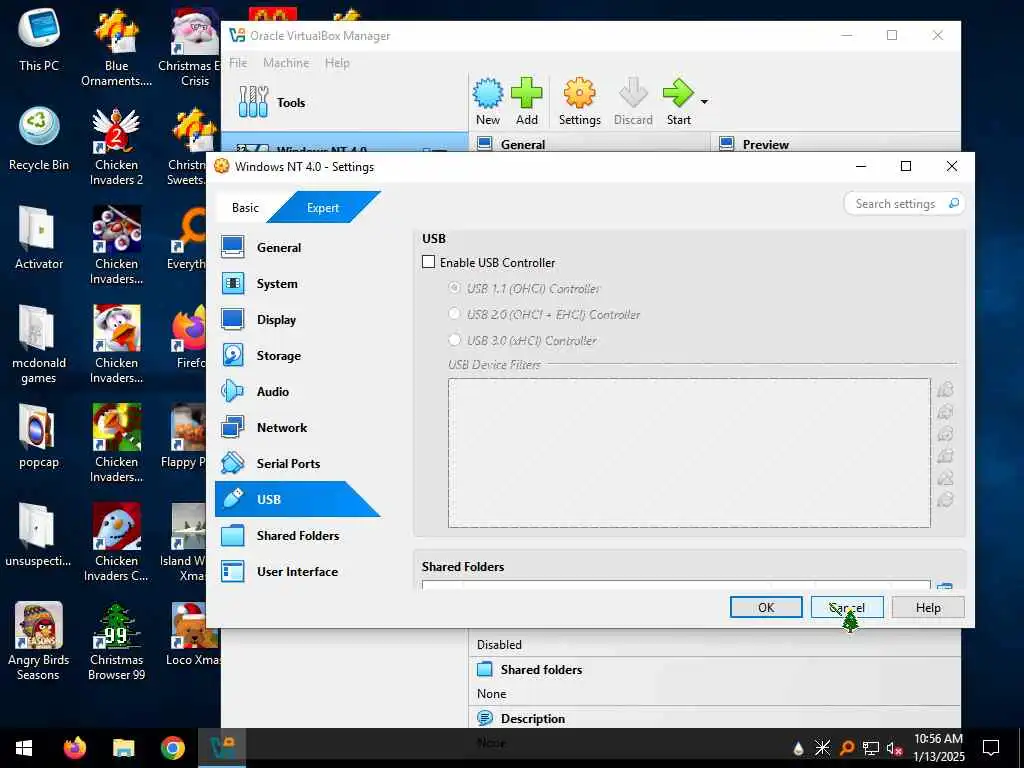Open the unsuspecti... desktop folder
This screenshot has height=768, width=1024.
click(x=39, y=535)
